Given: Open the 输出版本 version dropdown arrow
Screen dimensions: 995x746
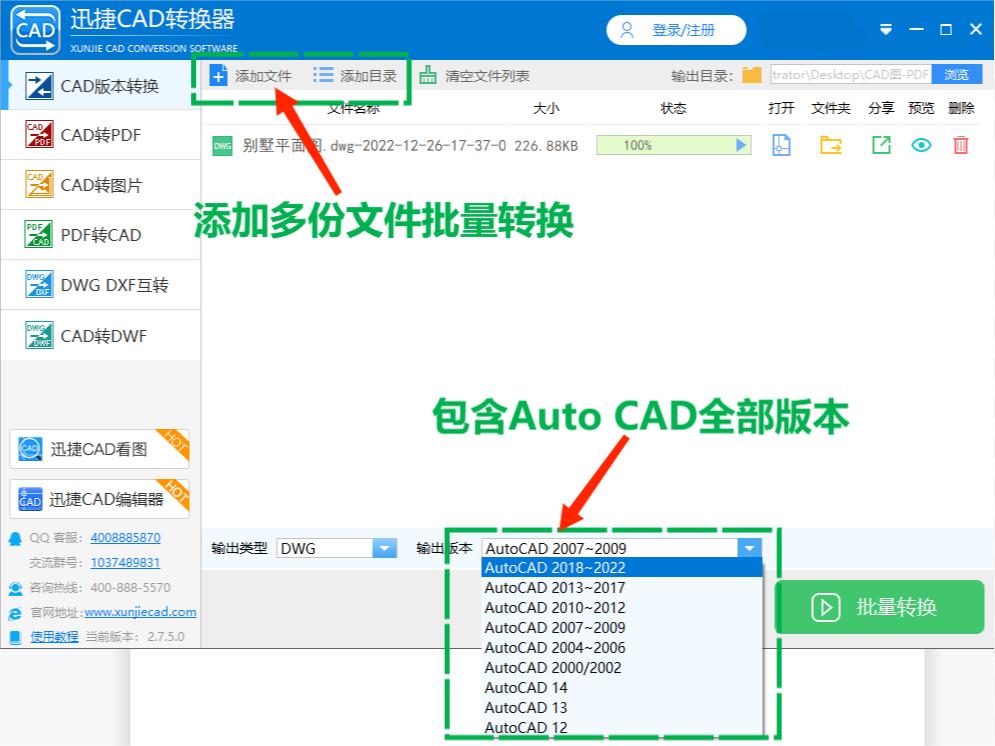Looking at the screenshot, I should [750, 548].
